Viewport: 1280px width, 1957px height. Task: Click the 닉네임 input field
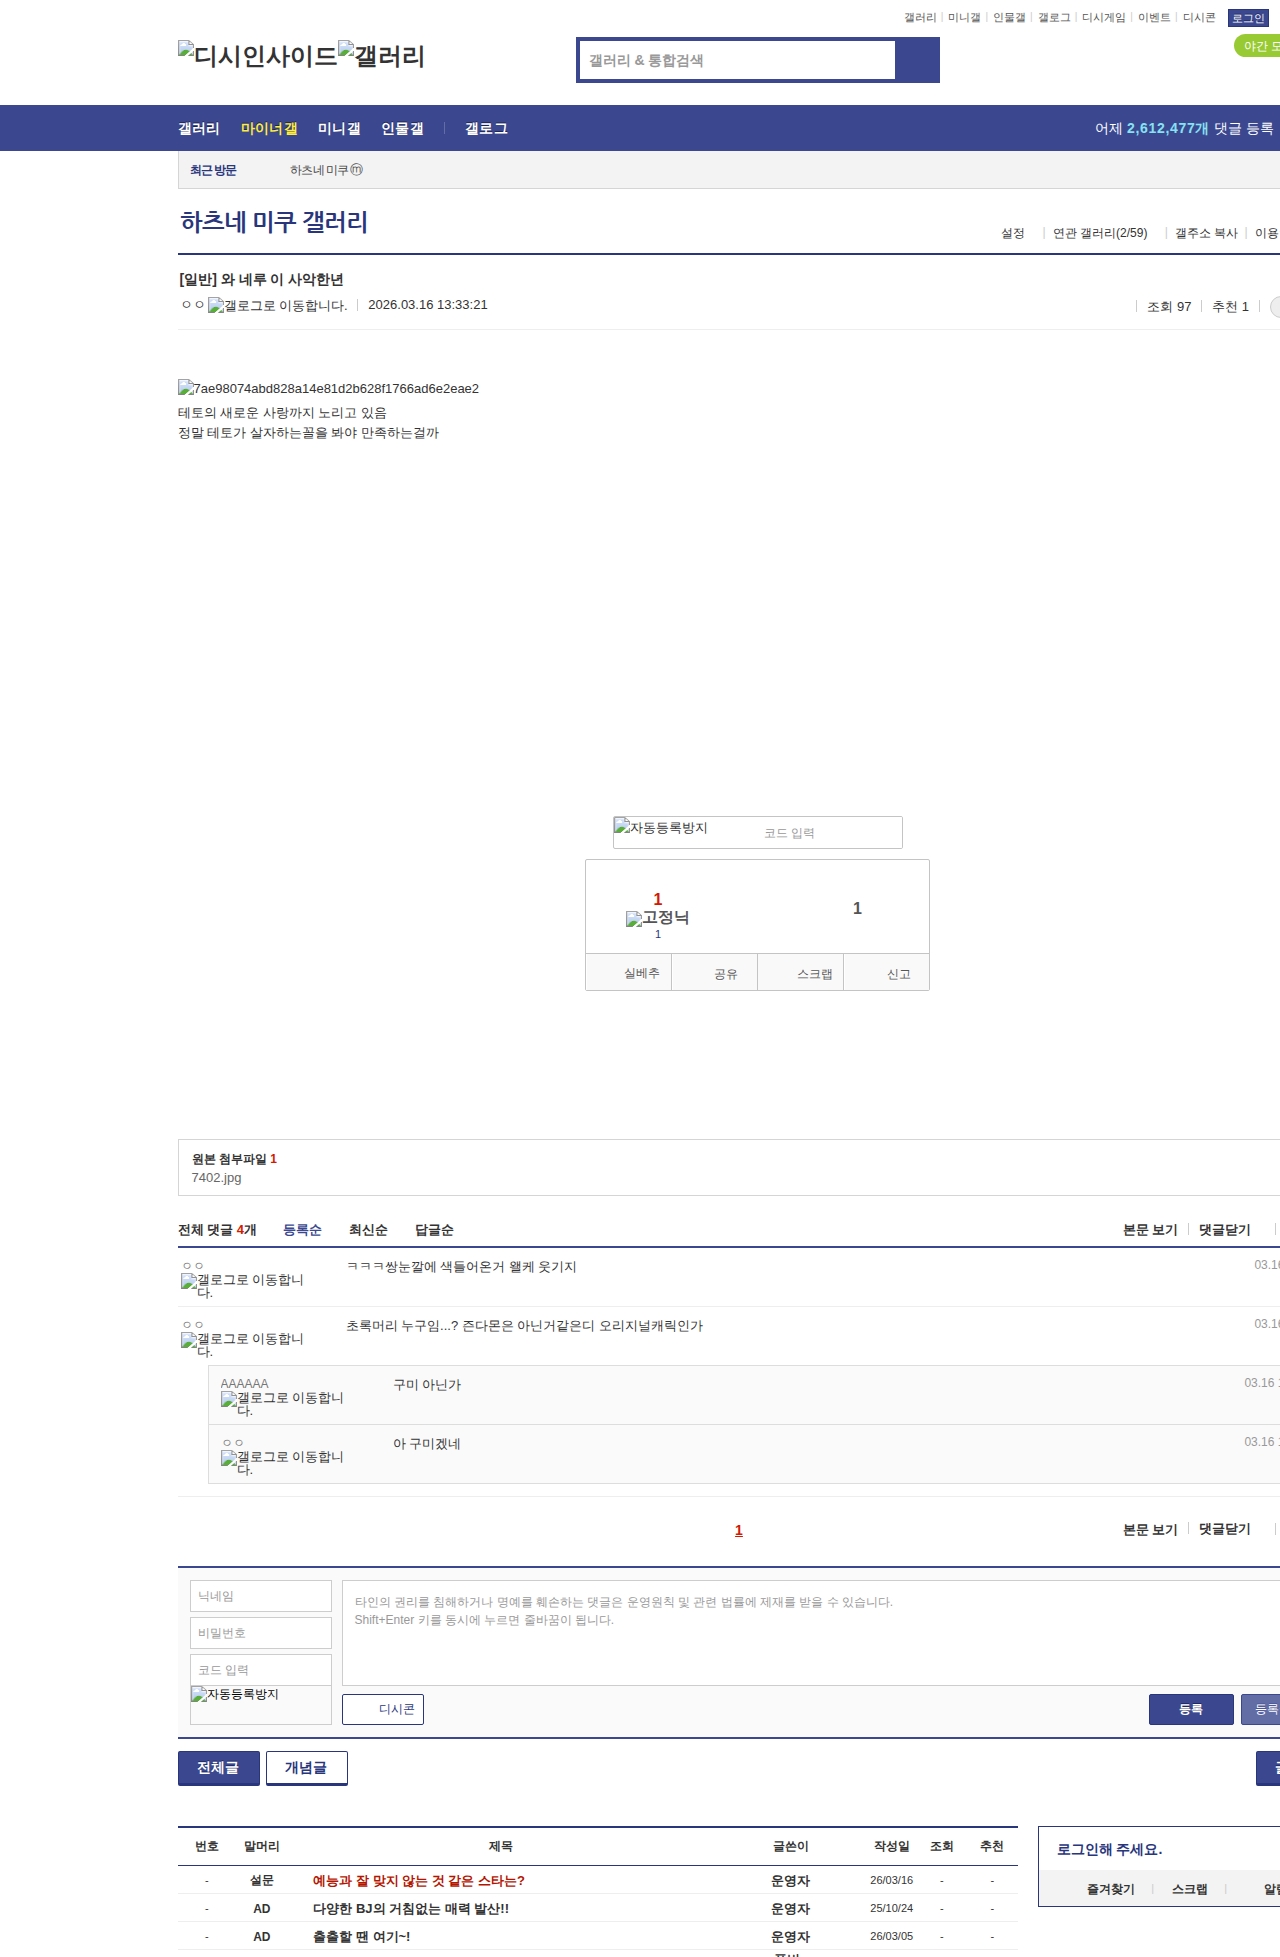260,1596
